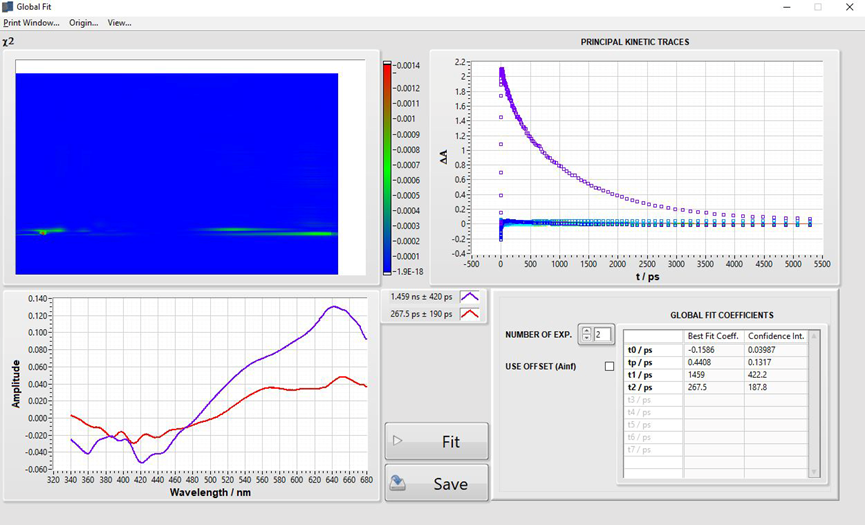This screenshot has height=525, width=865.
Task: Click the -0.0014 color scale label
Action: [x=407, y=65]
